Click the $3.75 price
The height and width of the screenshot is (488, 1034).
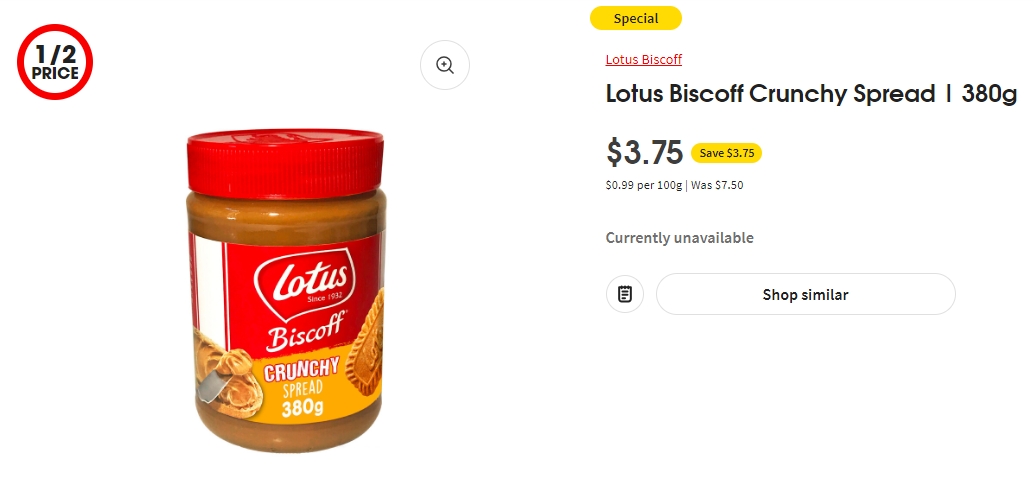pyautogui.click(x=644, y=152)
